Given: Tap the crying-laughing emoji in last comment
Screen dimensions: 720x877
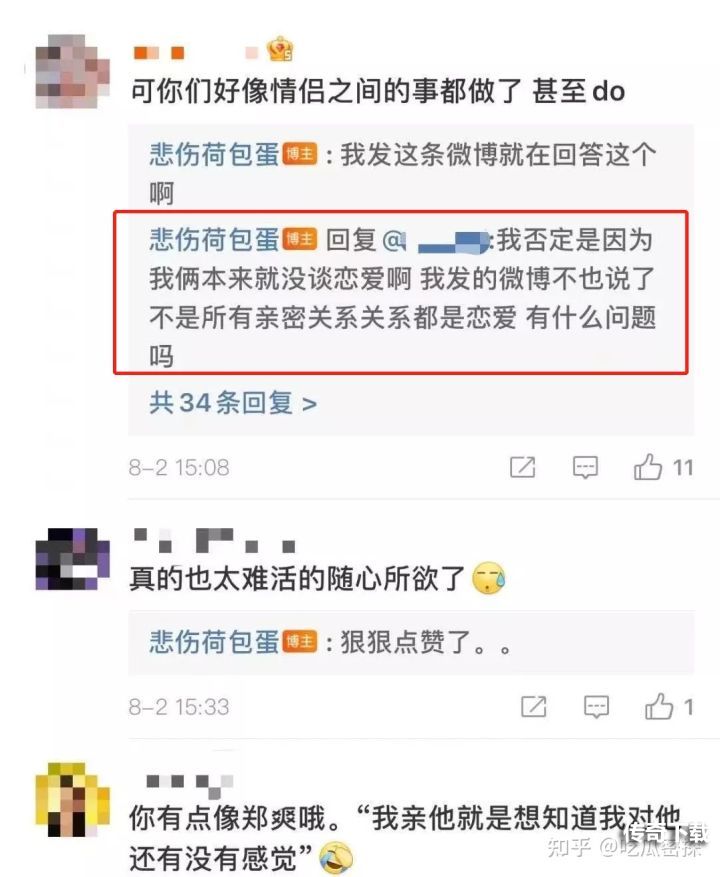Looking at the screenshot, I should pyautogui.click(x=336, y=859).
